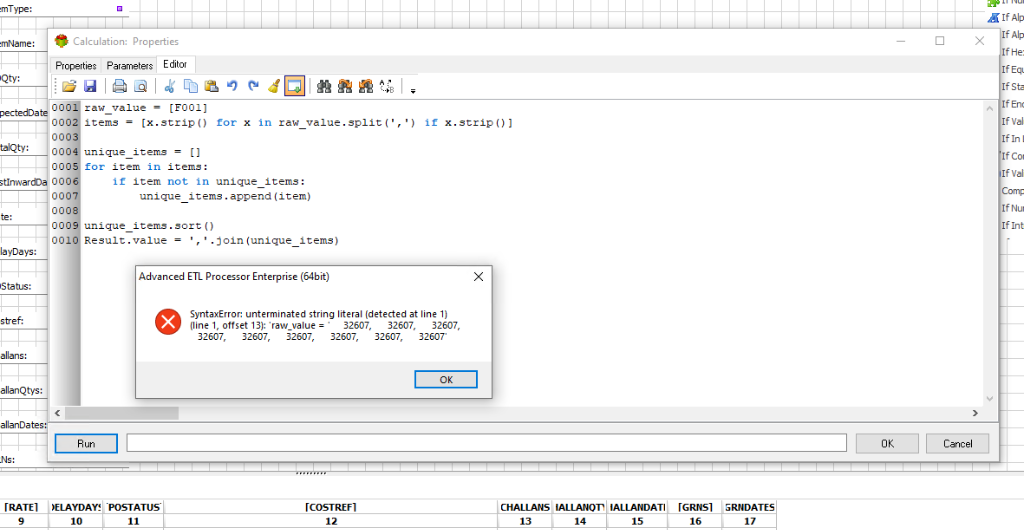The image size is (1024, 530).
Task: Click the second orange binoculars search icon
Action: point(345,86)
